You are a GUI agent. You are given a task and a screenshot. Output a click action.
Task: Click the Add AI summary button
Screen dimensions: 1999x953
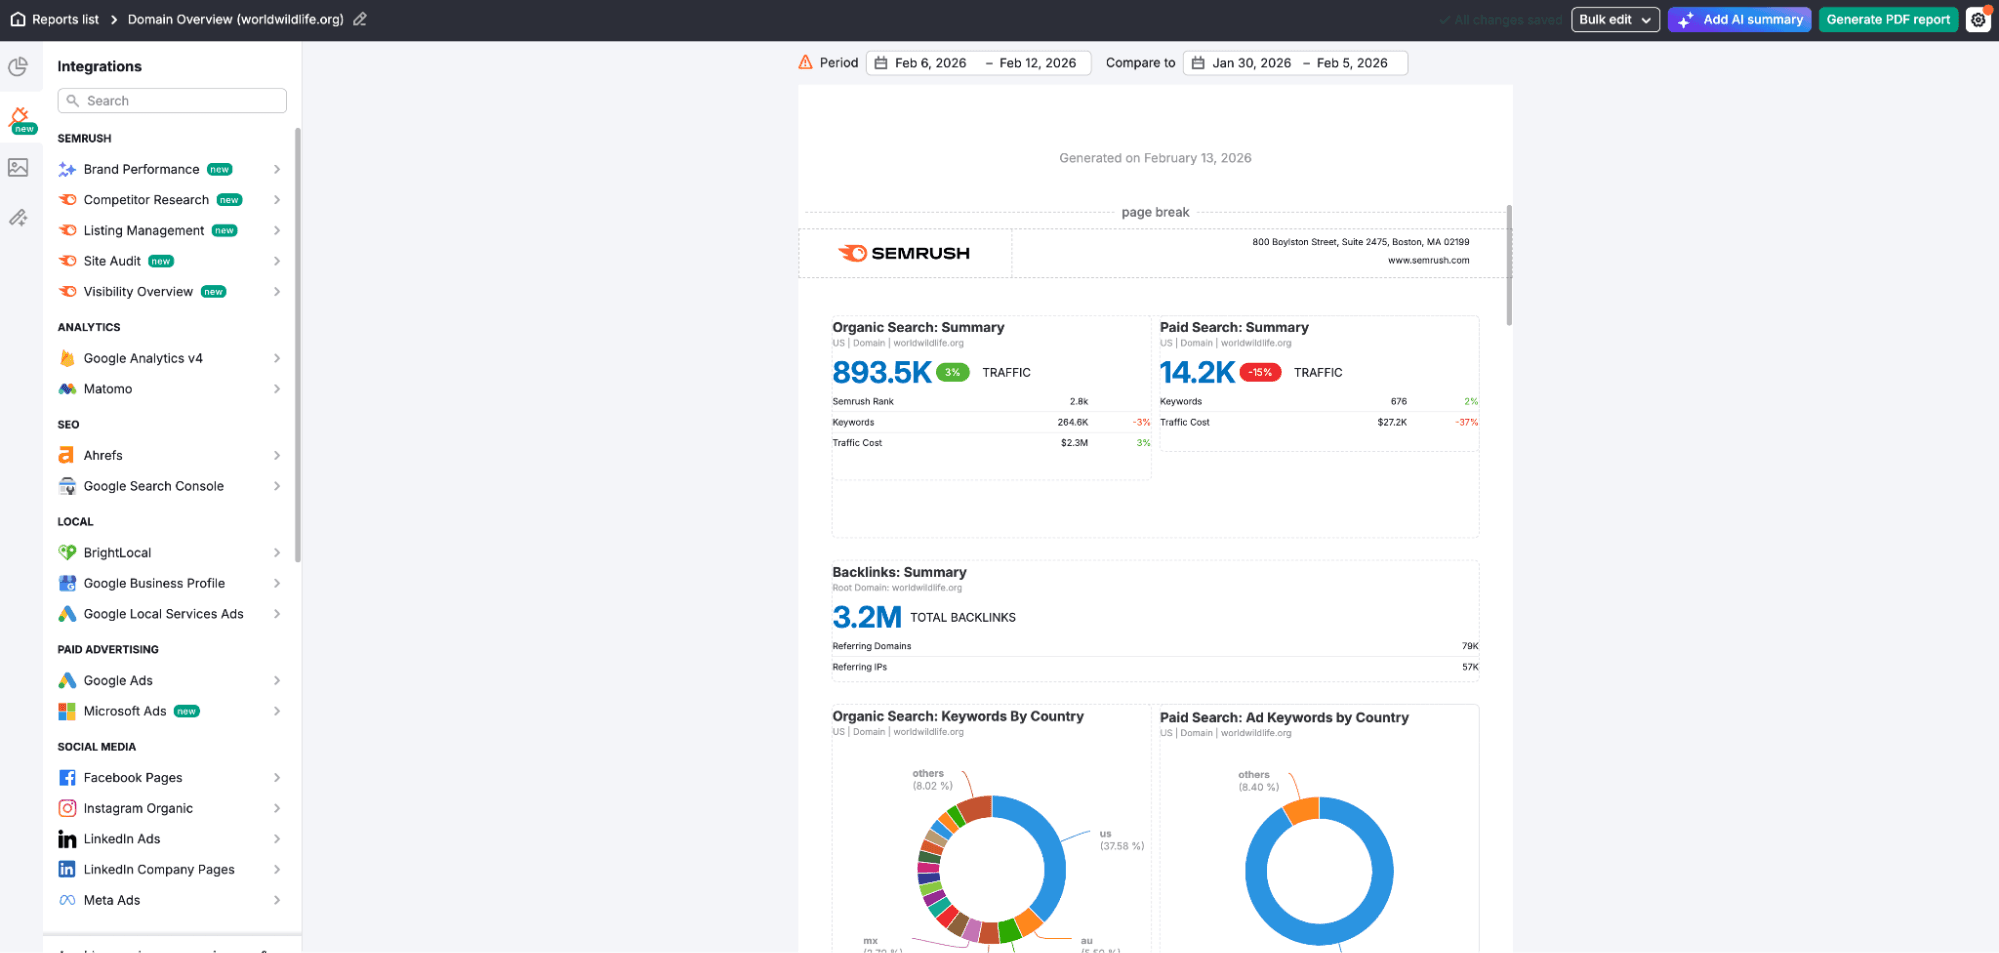coord(1739,19)
